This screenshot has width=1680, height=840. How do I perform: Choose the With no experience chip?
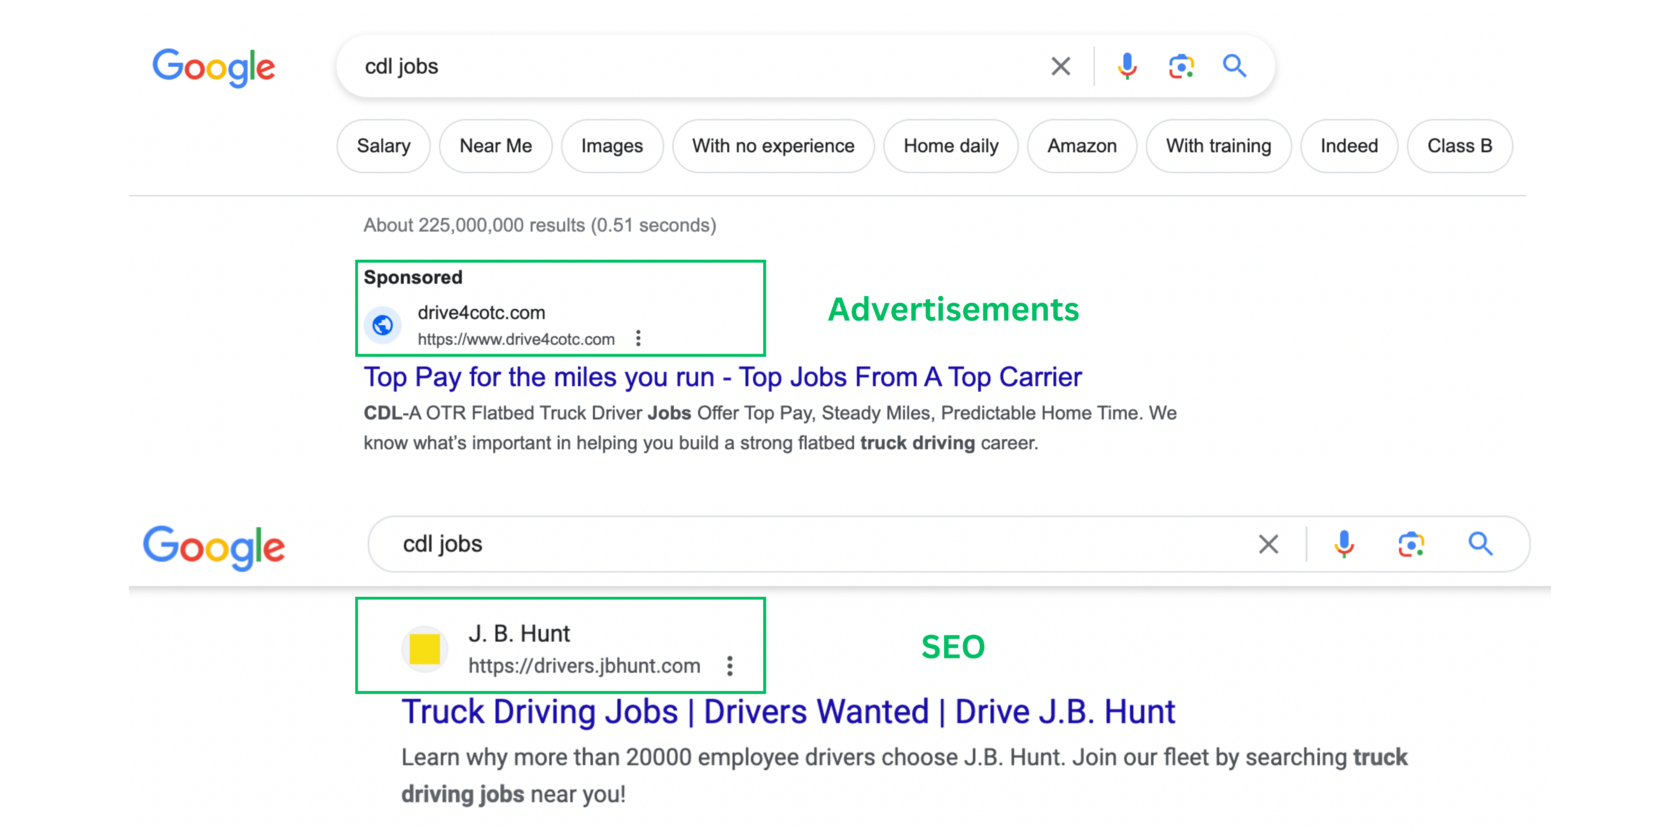[773, 146]
